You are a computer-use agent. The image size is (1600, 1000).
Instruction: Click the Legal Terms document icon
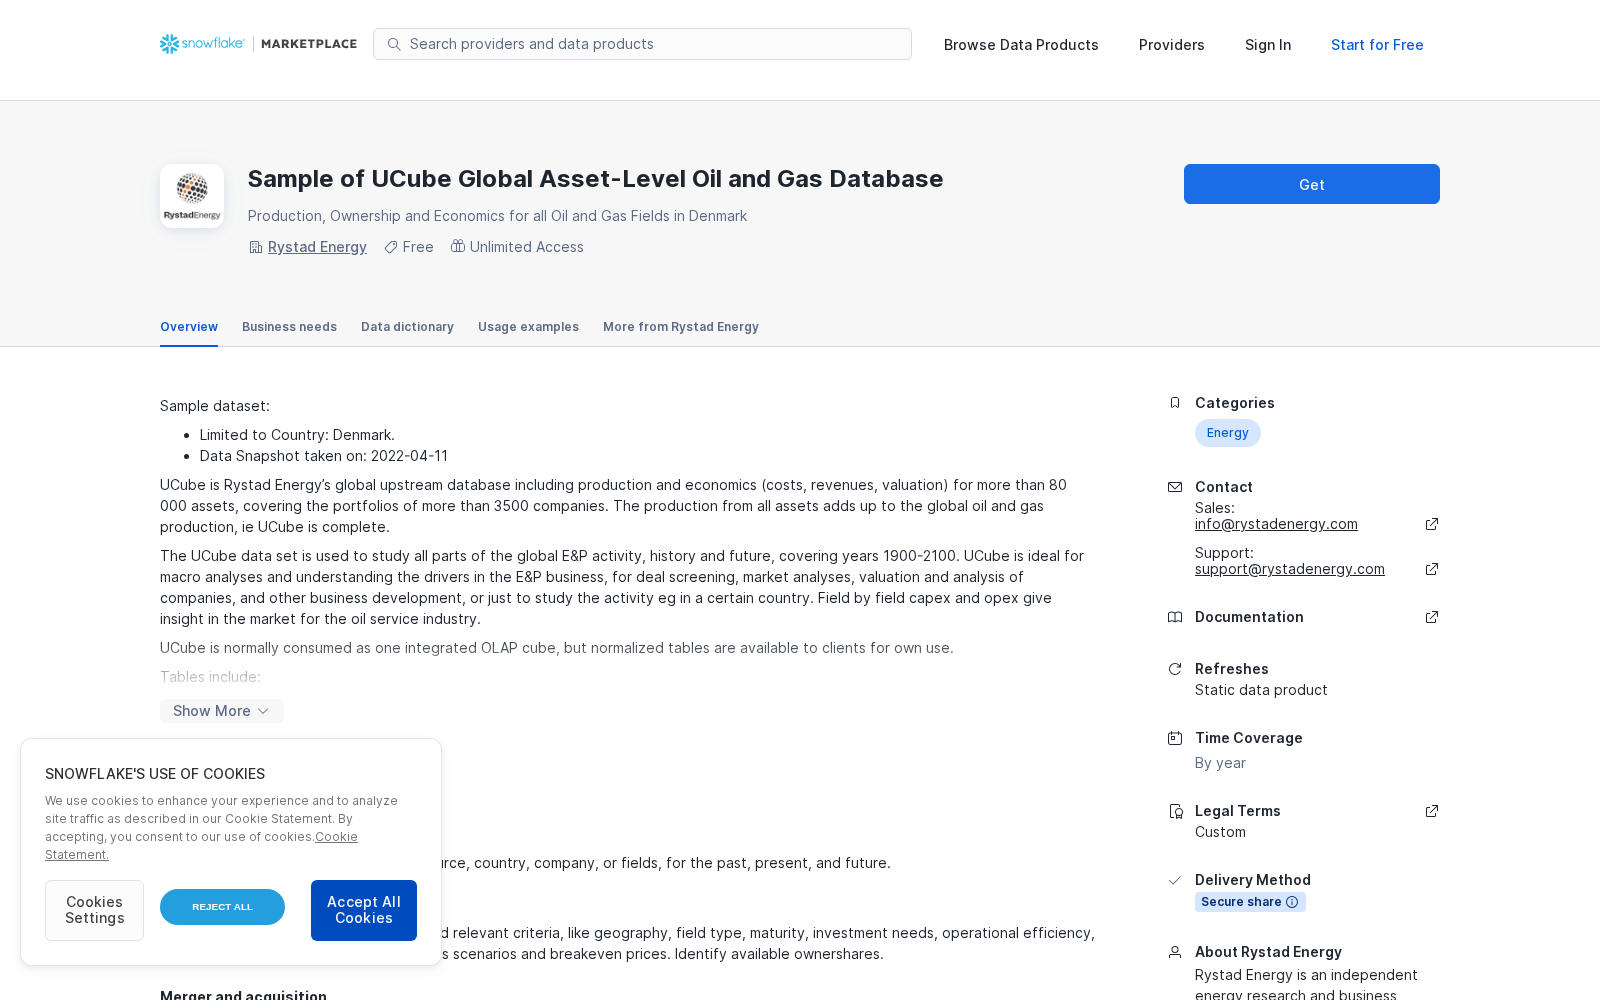1175,811
